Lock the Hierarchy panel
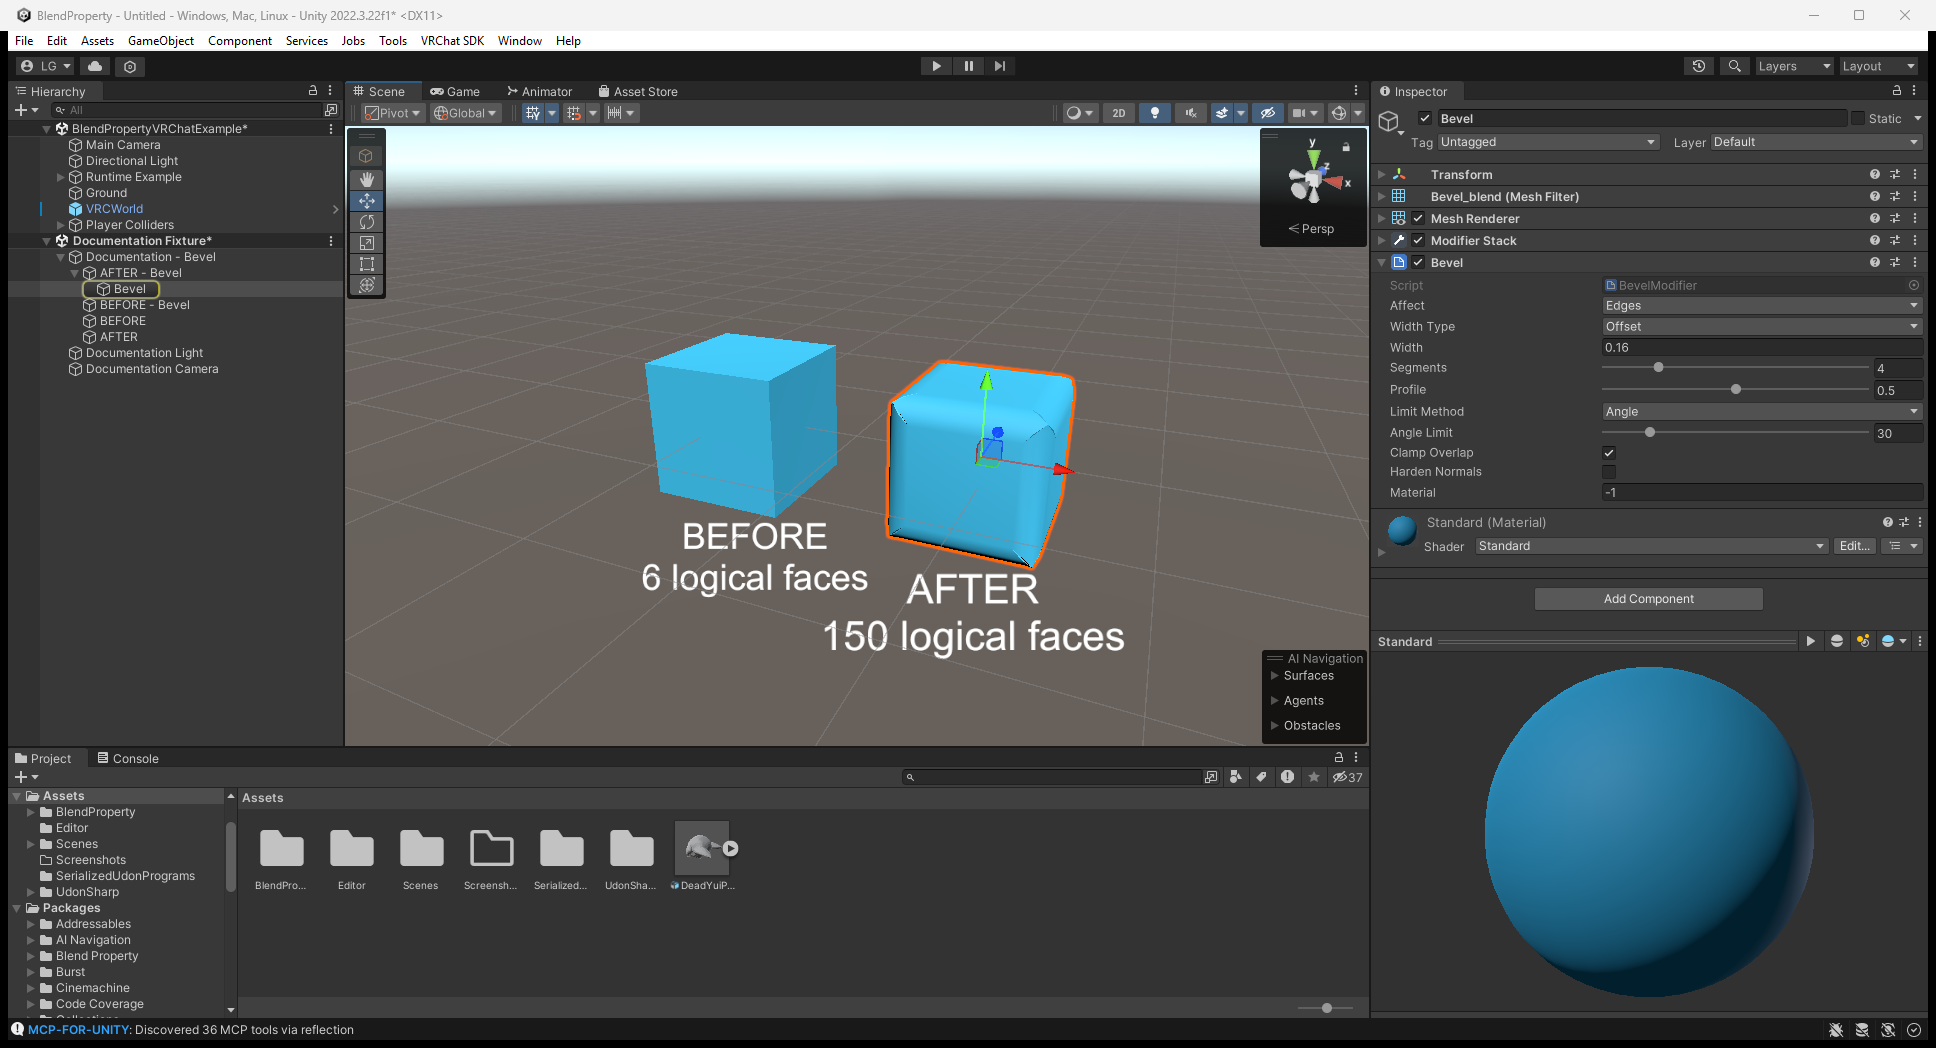Screen dimensions: 1936x1048 coord(313,91)
